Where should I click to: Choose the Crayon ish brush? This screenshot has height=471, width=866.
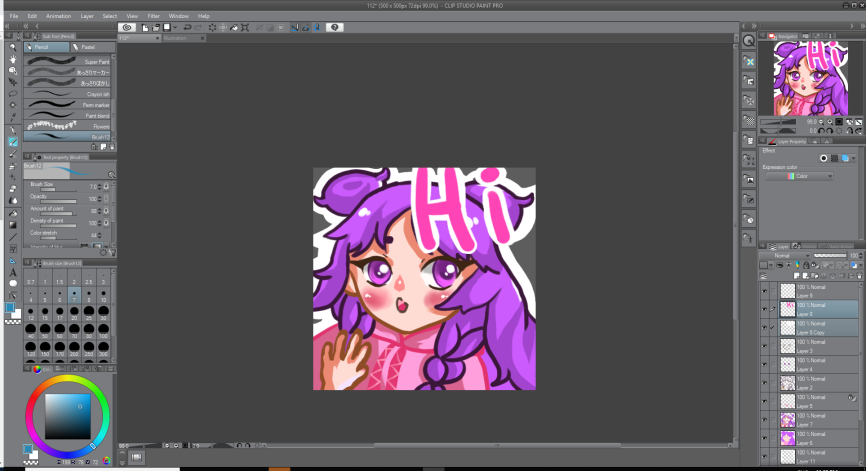pyautogui.click(x=67, y=94)
